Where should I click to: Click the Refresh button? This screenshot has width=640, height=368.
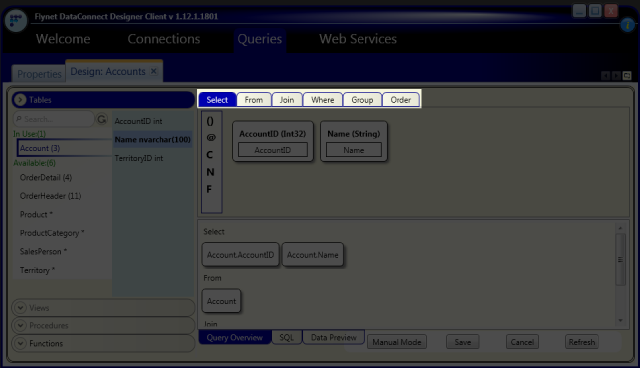pyautogui.click(x=582, y=342)
